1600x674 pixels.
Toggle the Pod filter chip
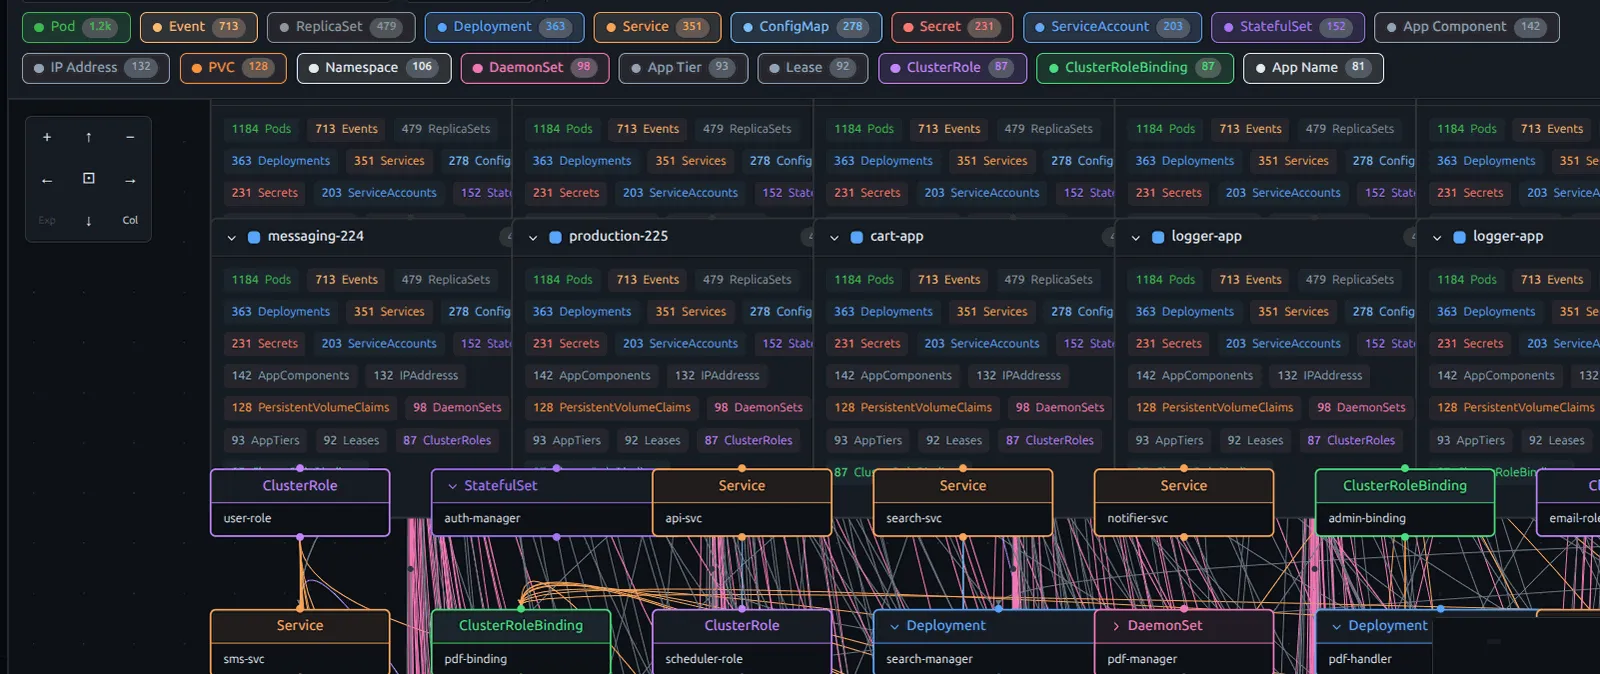pyautogui.click(x=76, y=27)
